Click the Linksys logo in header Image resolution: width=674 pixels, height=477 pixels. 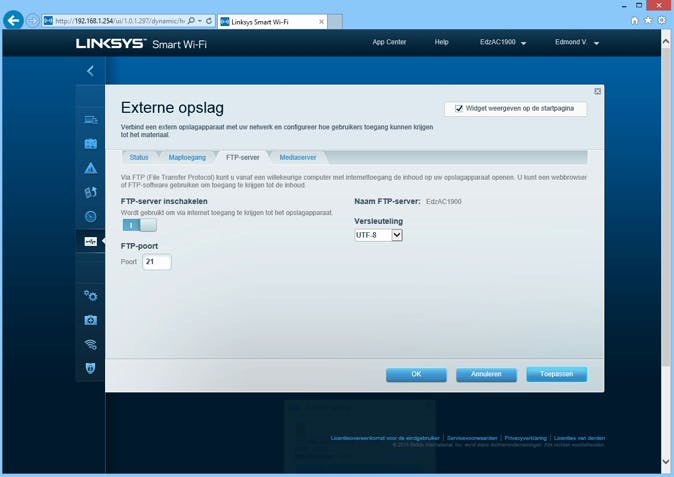pos(111,43)
